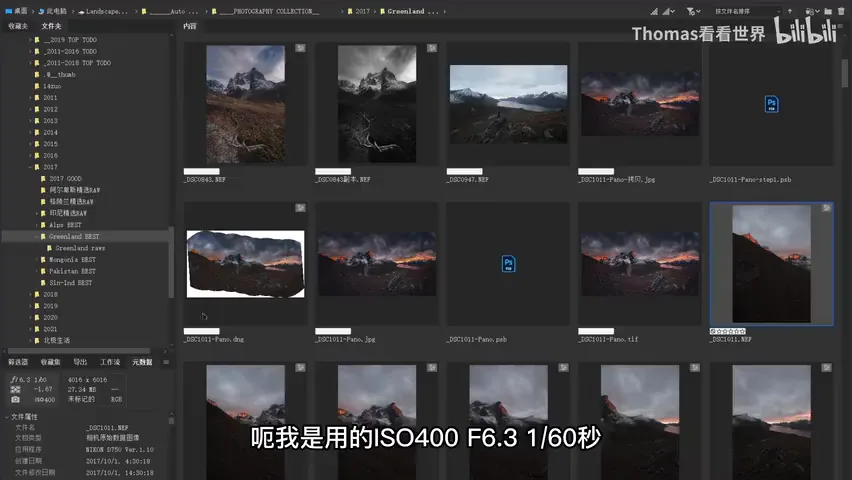Open the 筛选器 filter tab
This screenshot has width=852, height=480.
coord(18,362)
